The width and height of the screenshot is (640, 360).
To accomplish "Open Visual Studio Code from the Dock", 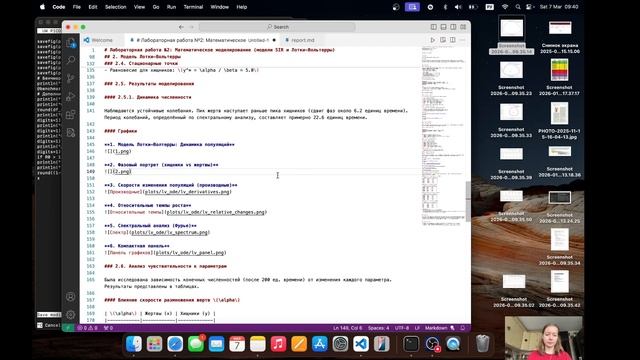I will click(361, 344).
